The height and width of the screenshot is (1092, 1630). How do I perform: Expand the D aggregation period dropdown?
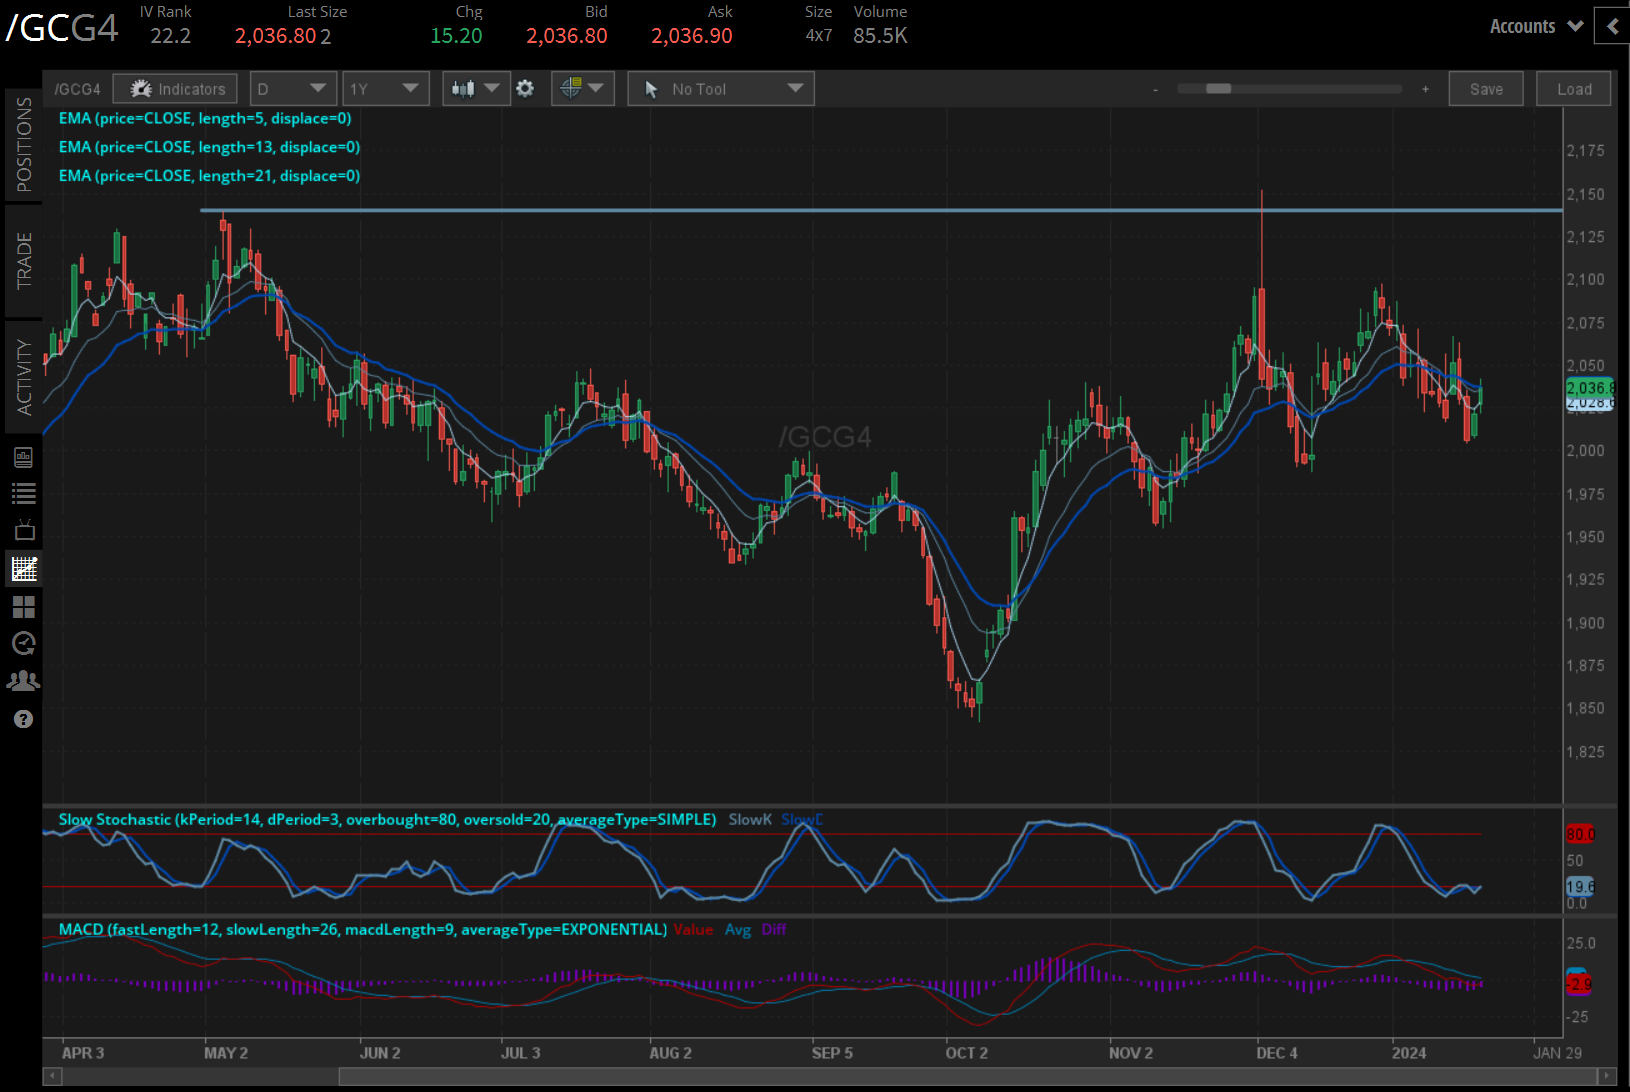(292, 89)
